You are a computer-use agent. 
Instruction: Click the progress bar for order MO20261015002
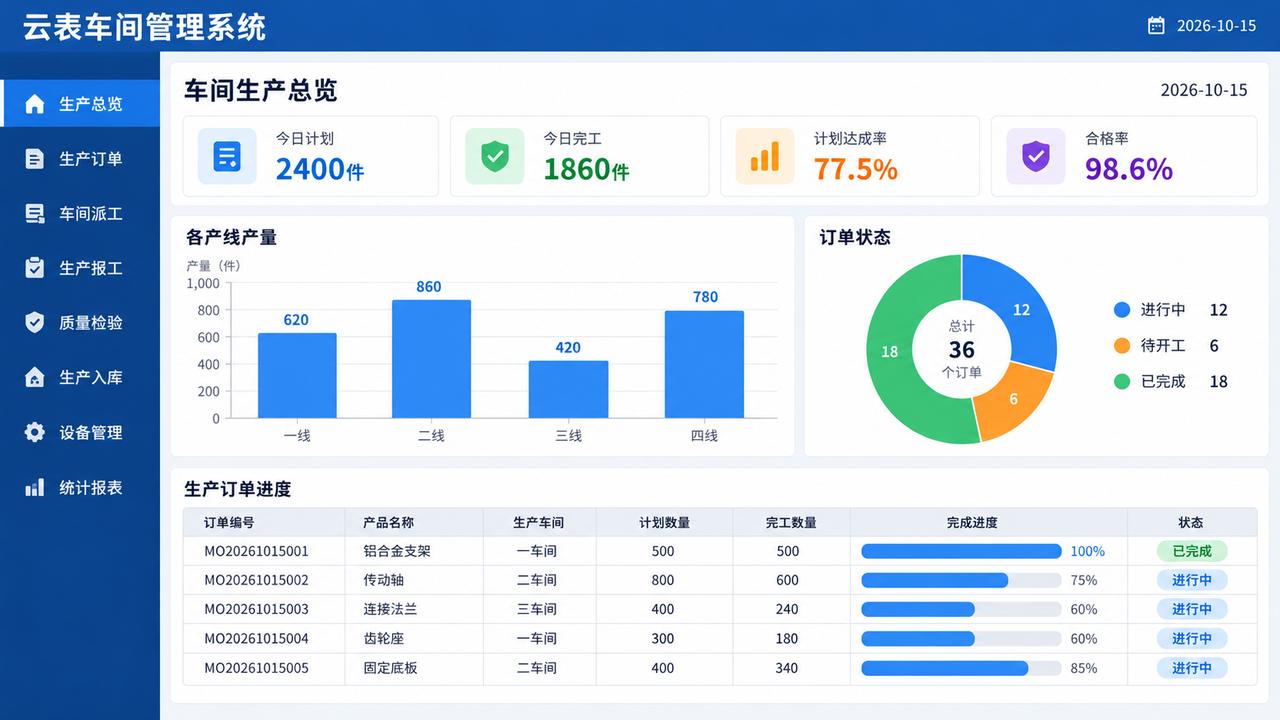click(961, 580)
